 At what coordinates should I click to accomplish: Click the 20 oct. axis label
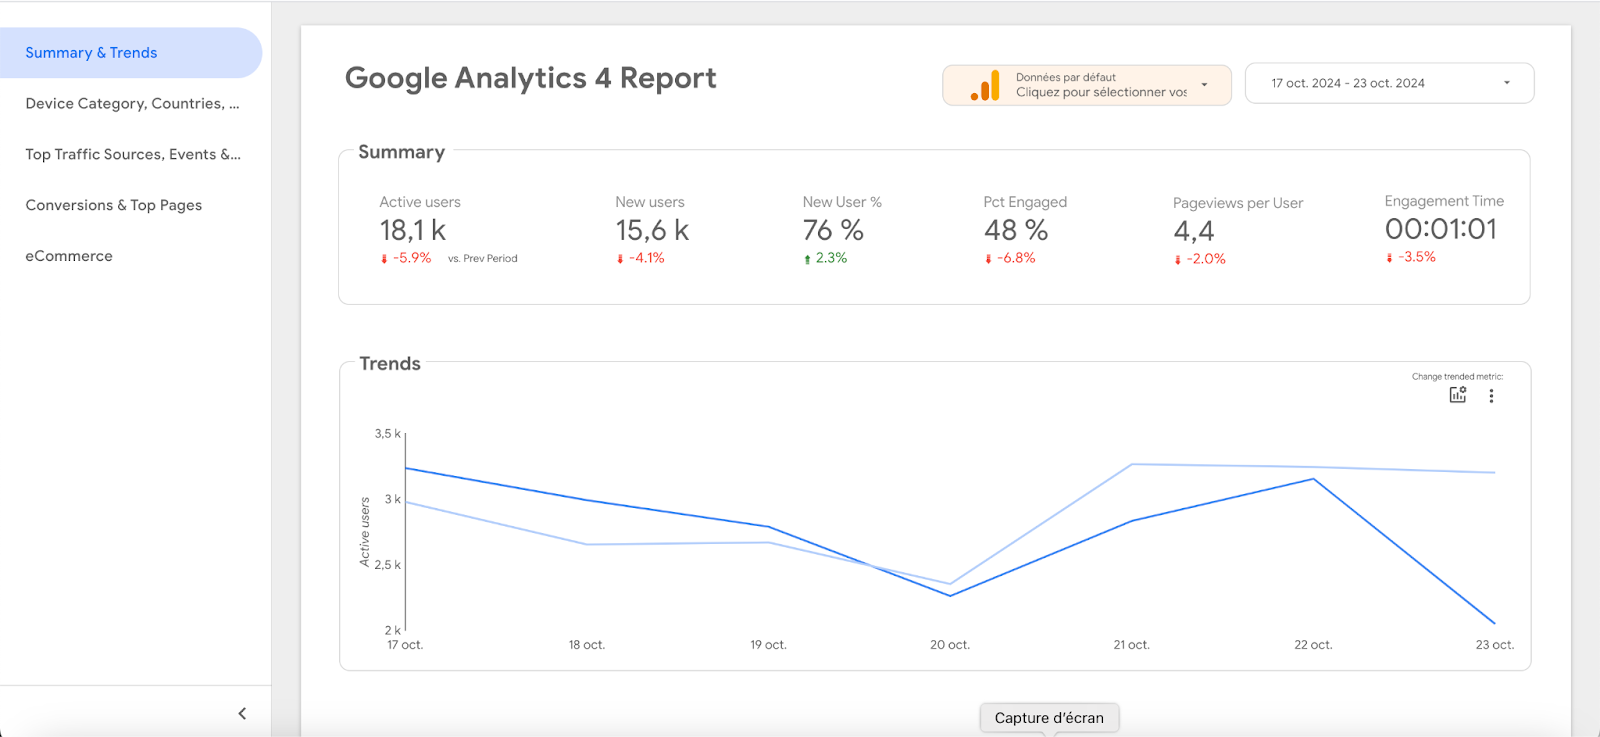[950, 645]
